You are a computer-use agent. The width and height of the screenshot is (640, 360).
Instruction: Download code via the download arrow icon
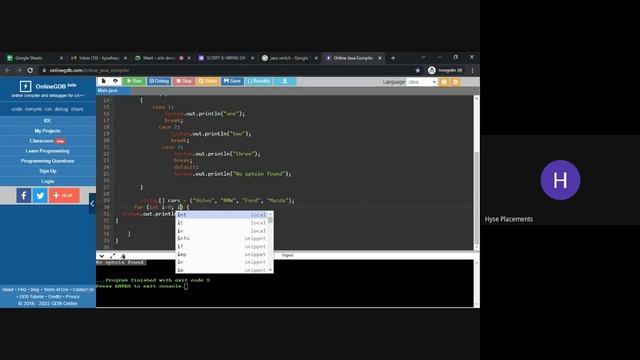click(285, 81)
